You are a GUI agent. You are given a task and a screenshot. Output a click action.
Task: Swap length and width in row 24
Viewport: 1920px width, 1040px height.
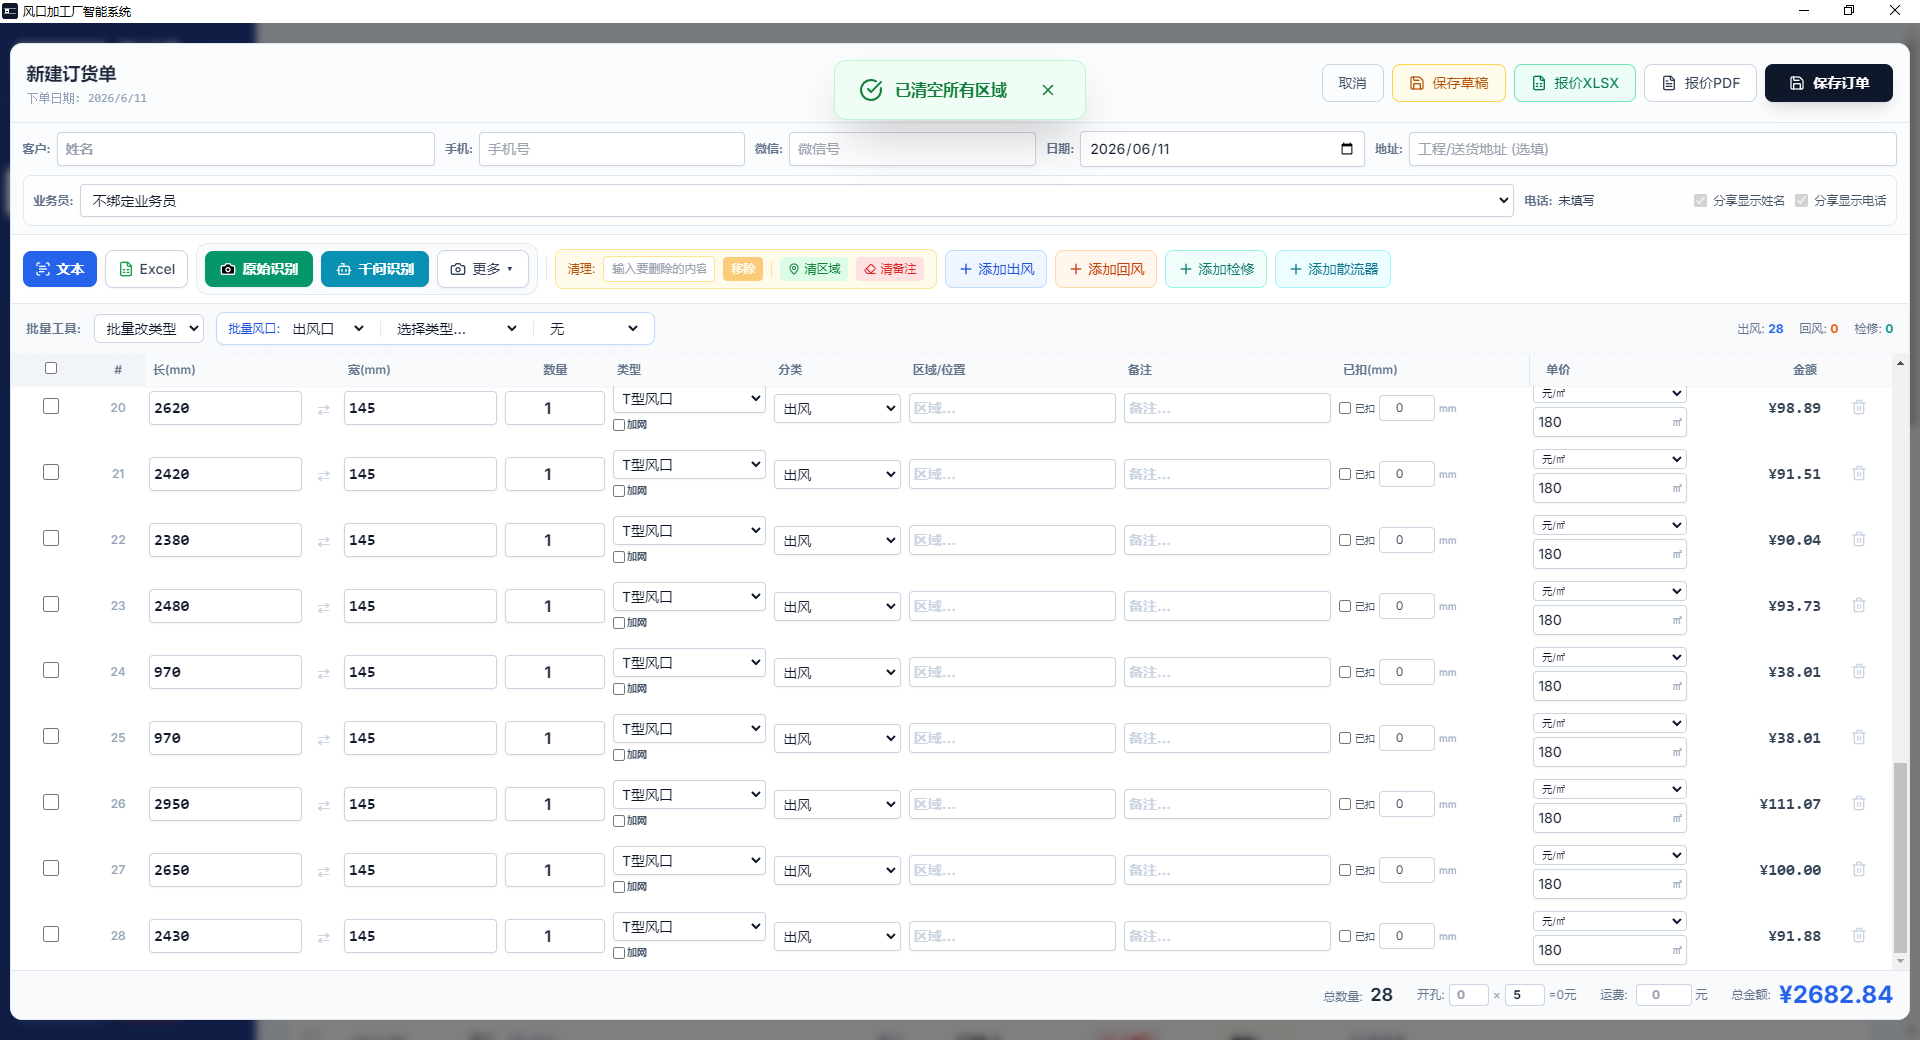(323, 673)
